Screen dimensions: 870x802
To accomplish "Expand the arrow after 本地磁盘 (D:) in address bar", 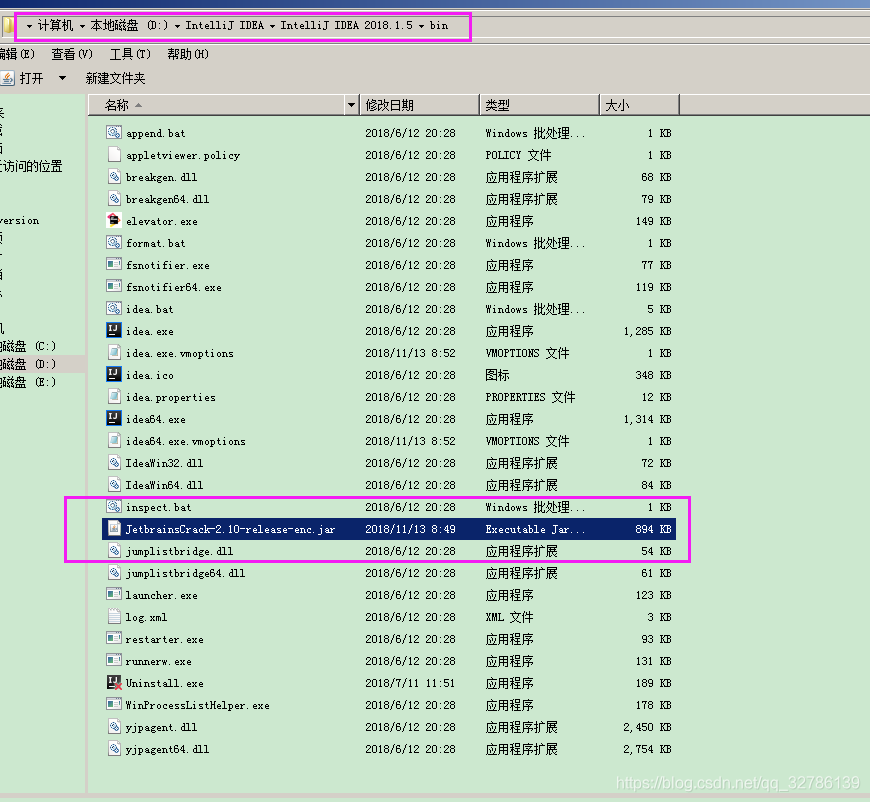I will (178, 26).
